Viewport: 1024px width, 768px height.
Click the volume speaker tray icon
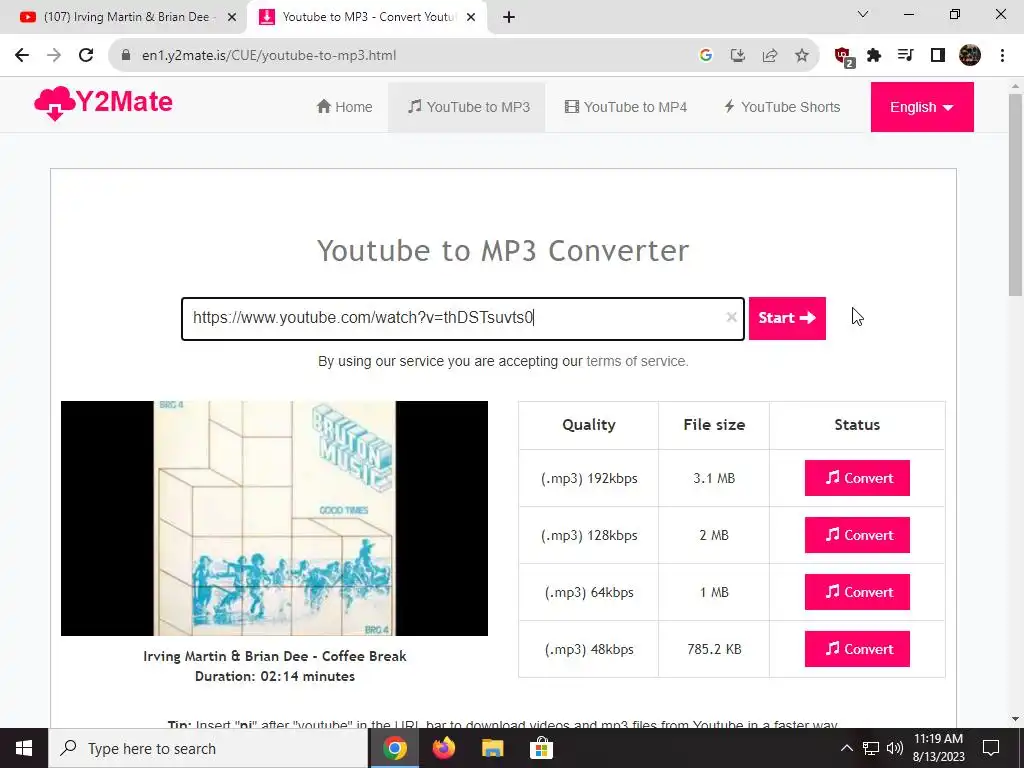coord(895,748)
